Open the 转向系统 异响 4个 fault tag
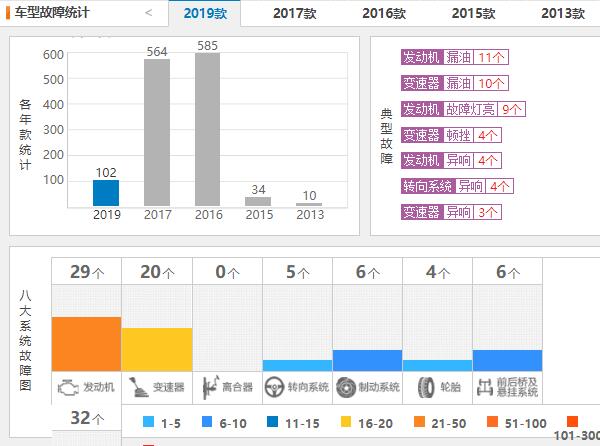 (x=457, y=186)
